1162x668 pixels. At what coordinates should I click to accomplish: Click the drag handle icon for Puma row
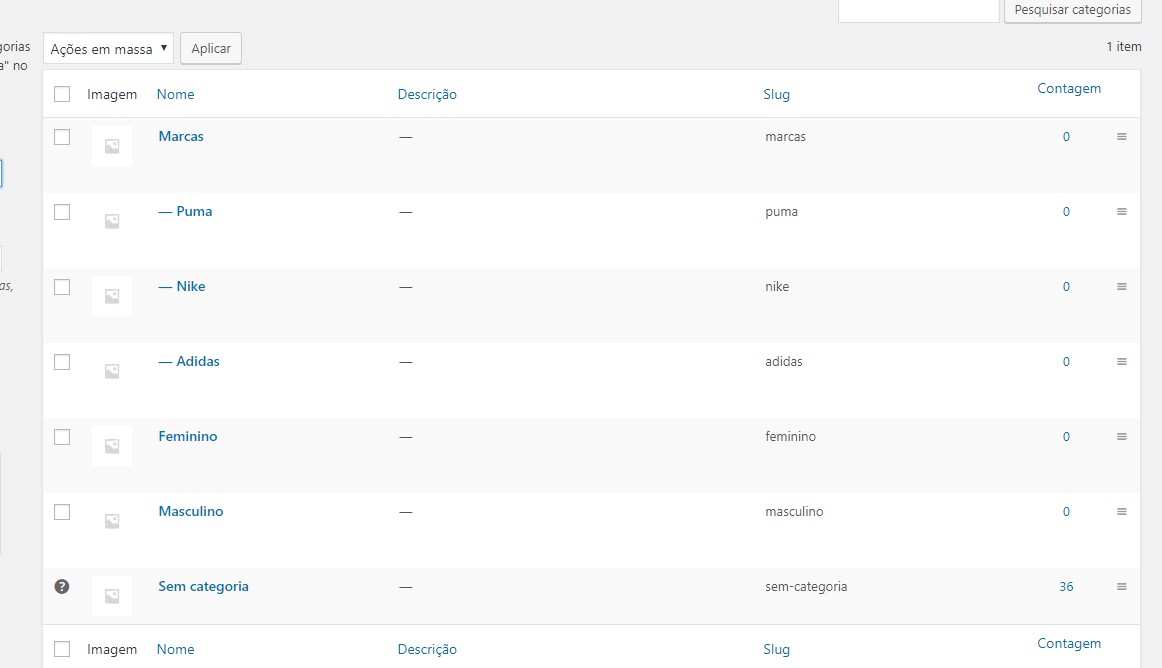click(x=1121, y=211)
